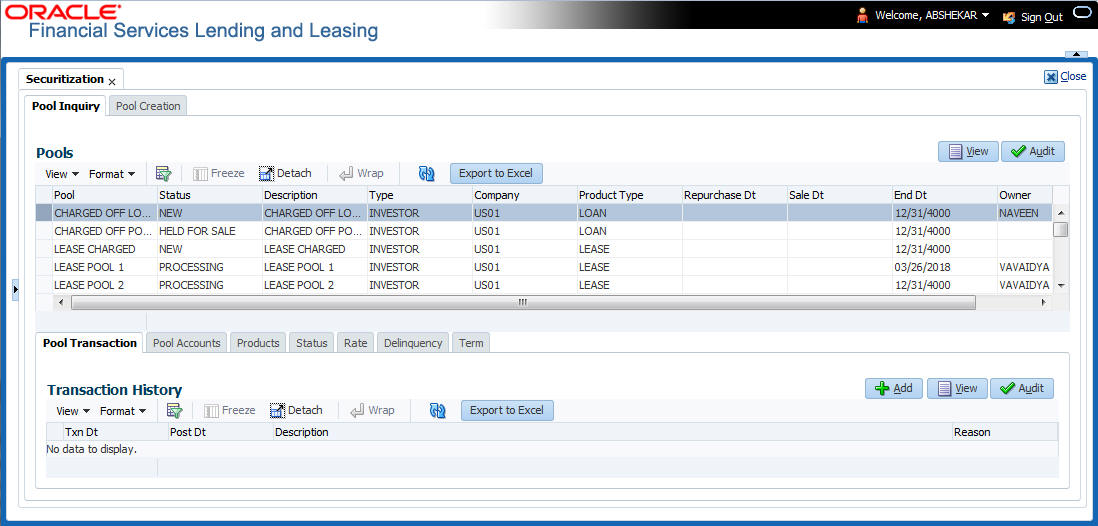Sort by Status column header
Image resolution: width=1098 pixels, height=526 pixels.
pyautogui.click(x=209, y=195)
